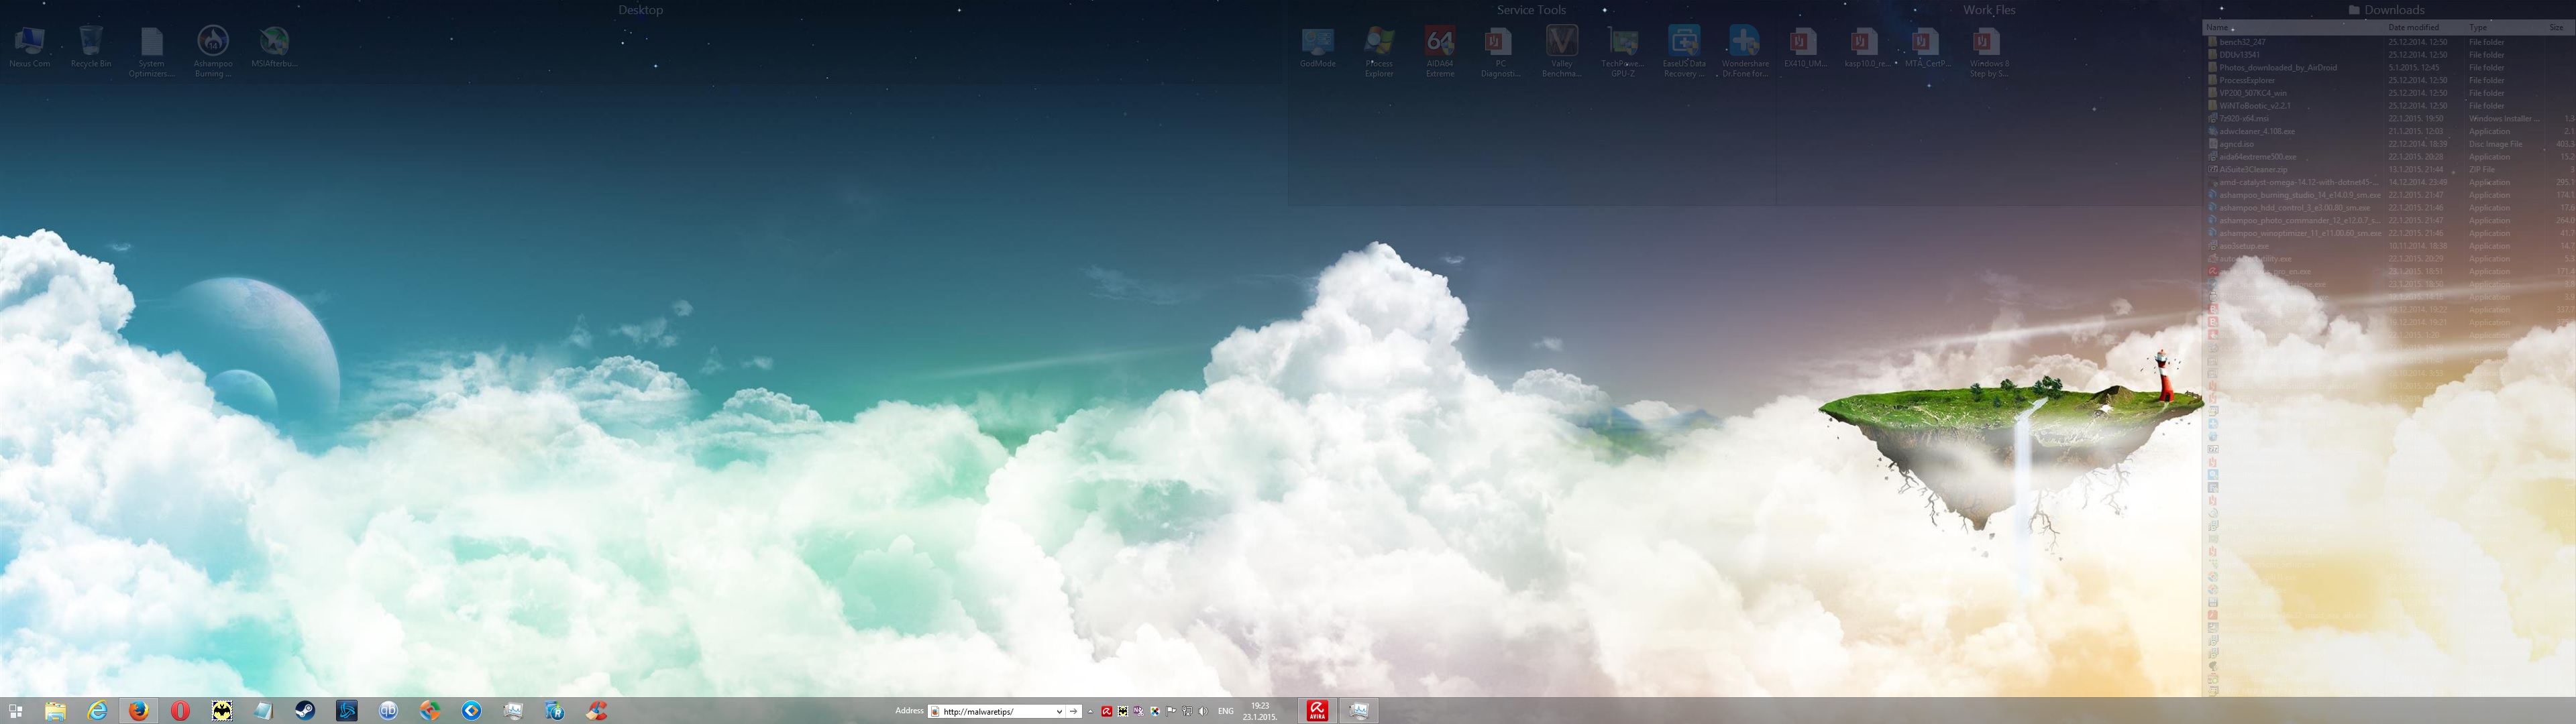Click the Avira icon in taskbar
2576x724 pixels.
pos(1317,710)
